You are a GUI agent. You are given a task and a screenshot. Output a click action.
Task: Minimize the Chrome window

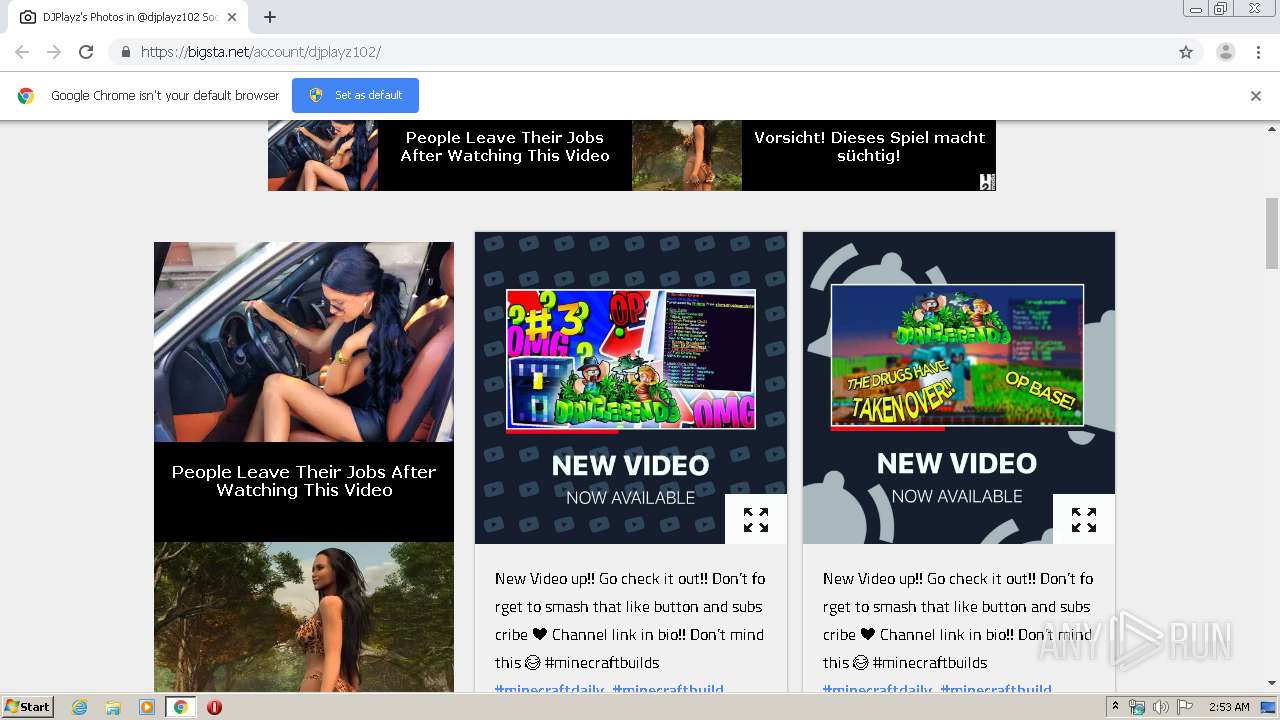(1195, 9)
